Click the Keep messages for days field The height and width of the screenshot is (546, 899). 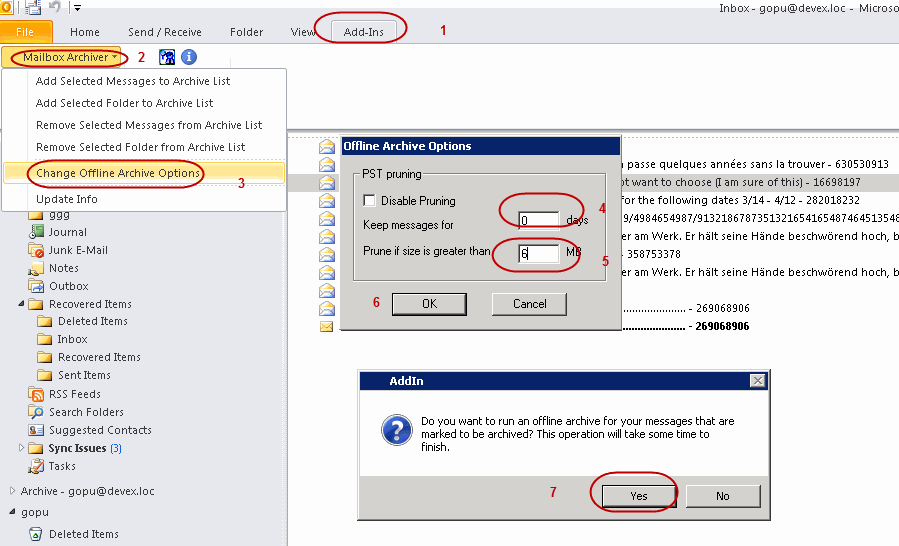[538, 220]
